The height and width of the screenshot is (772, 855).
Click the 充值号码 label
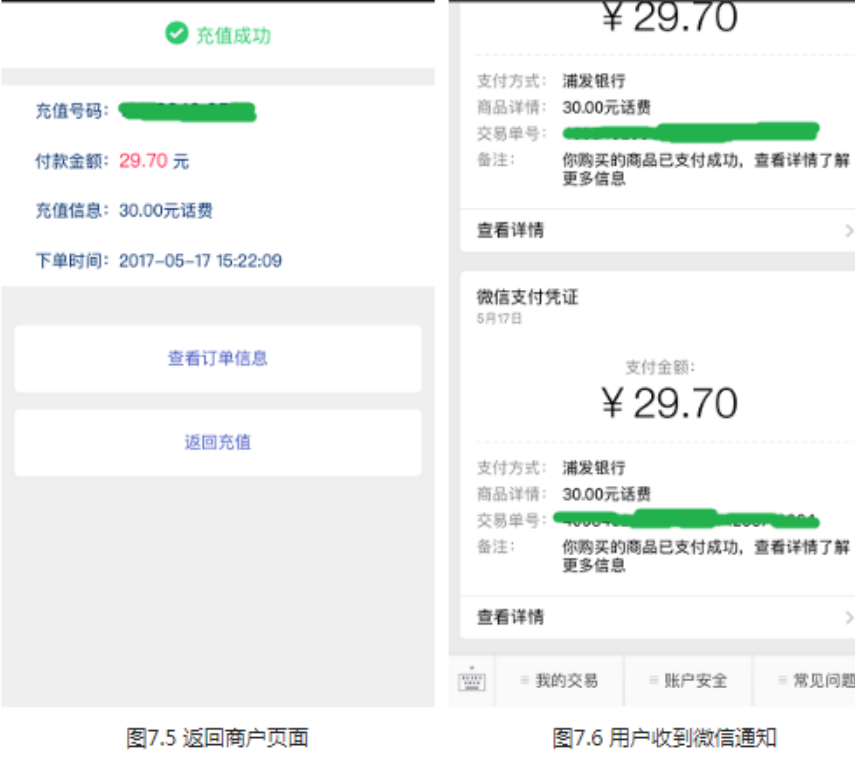tap(72, 111)
